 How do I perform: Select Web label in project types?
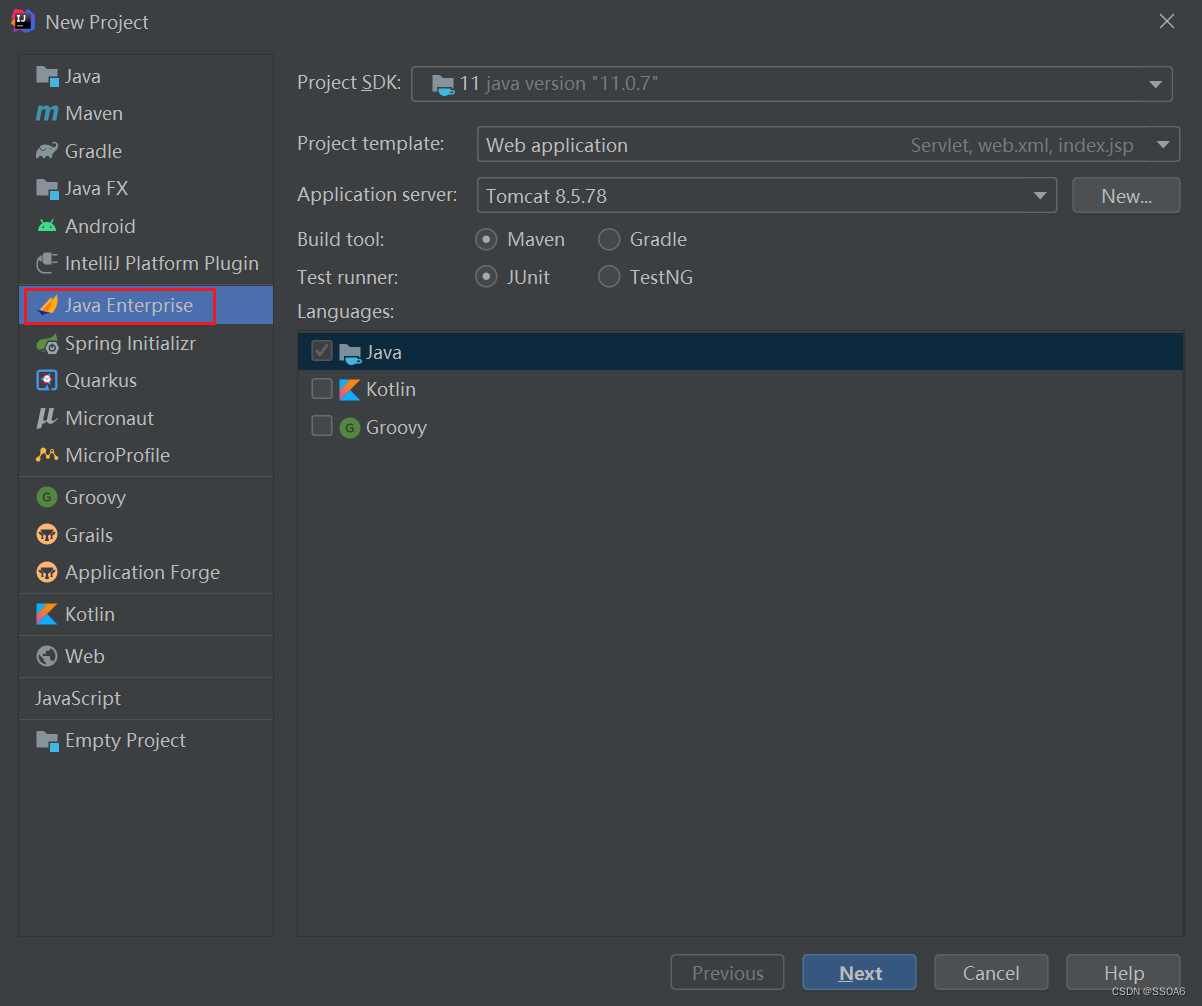coord(85,656)
